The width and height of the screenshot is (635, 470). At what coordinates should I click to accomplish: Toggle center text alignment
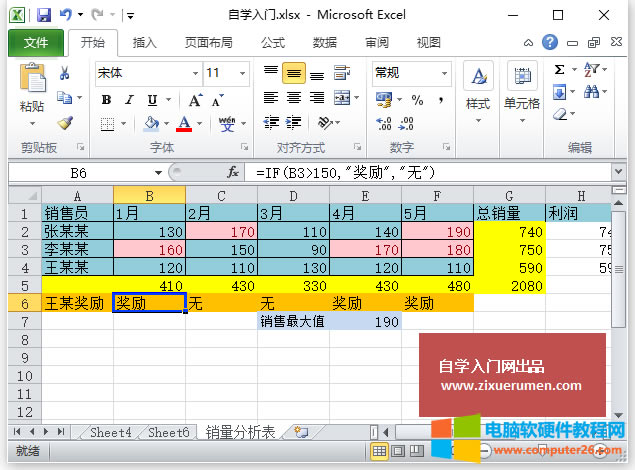click(293, 98)
